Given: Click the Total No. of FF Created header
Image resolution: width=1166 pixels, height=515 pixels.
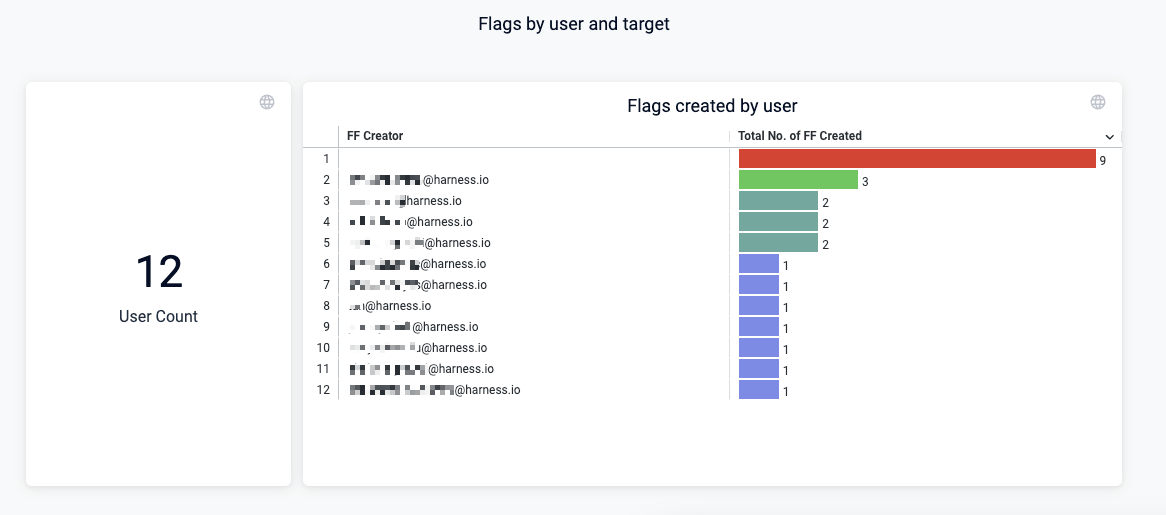Looking at the screenshot, I should tap(800, 136).
